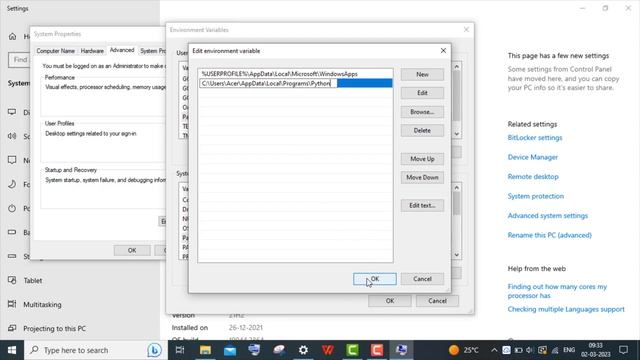Select the Battery icon in Settings sidebar
Viewport: 640px width, 360px height.
(12, 232)
